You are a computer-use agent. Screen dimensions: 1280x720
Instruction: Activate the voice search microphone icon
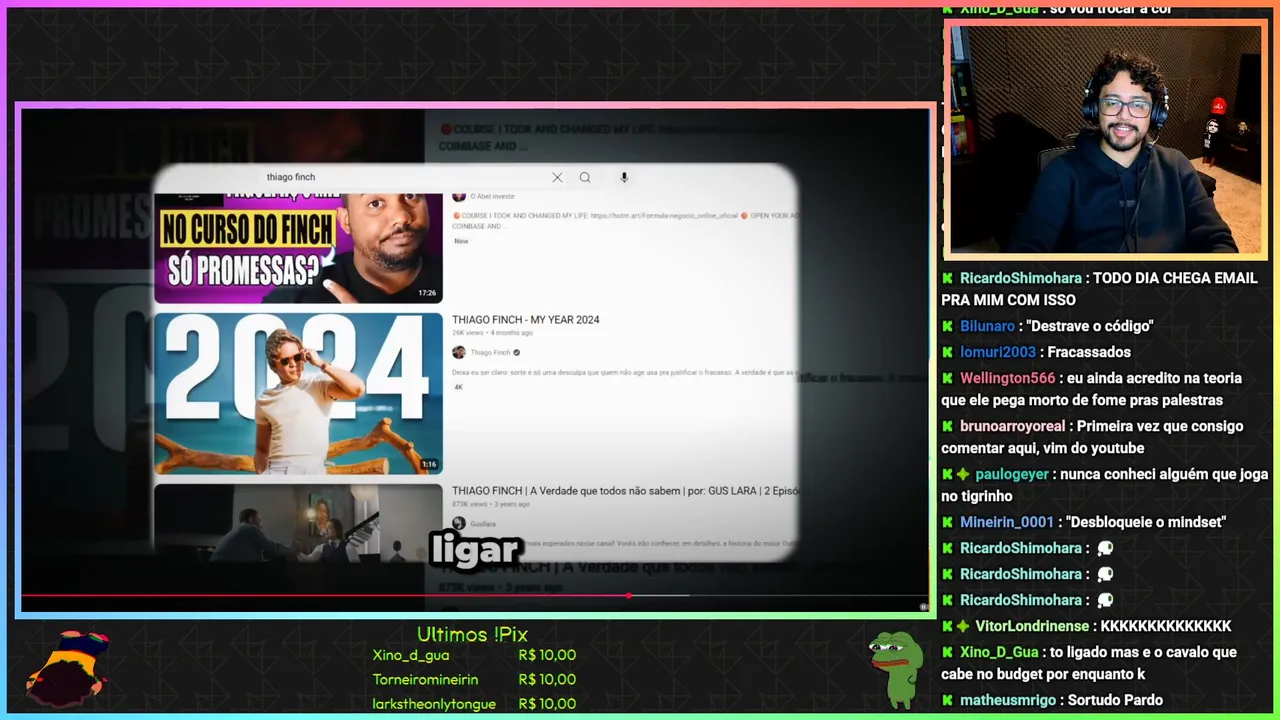point(624,177)
